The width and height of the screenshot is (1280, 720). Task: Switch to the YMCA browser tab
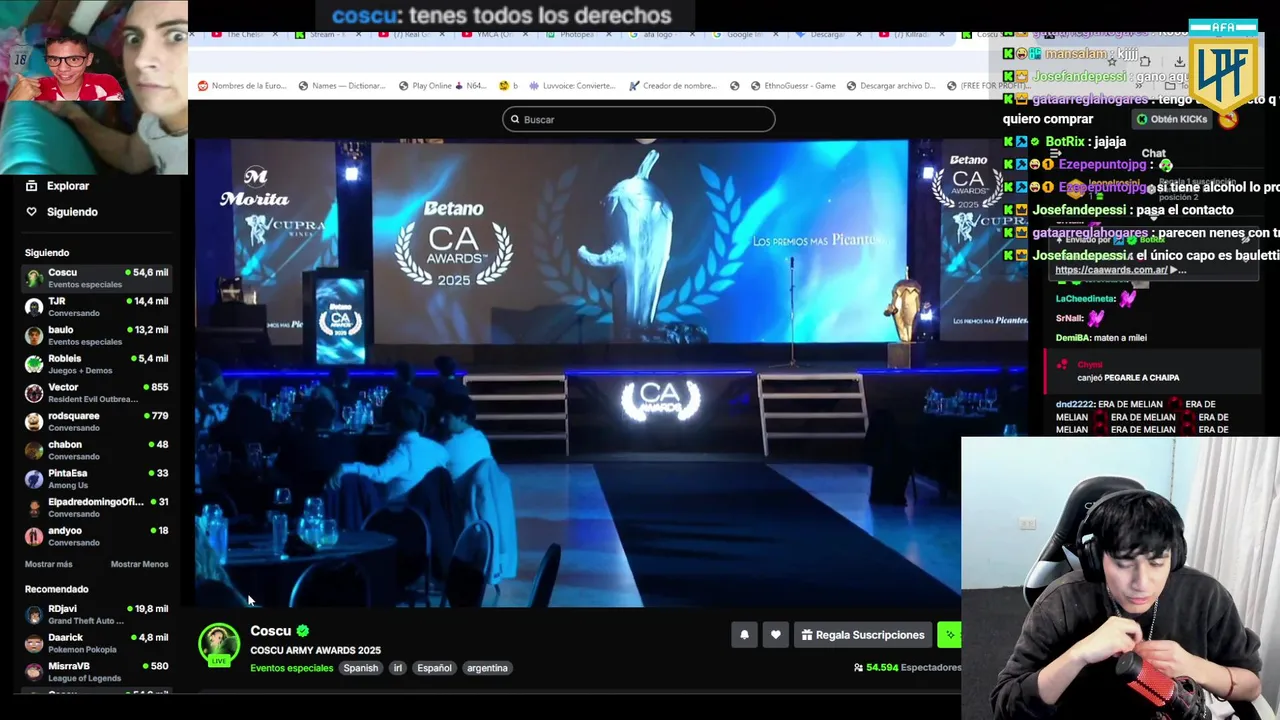pyautogui.click(x=493, y=35)
